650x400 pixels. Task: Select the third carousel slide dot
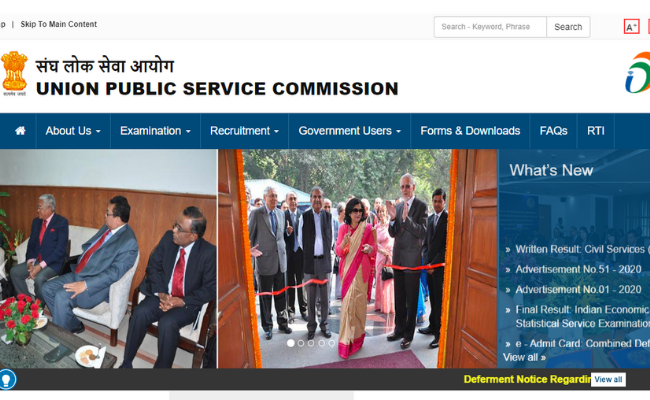(x=311, y=343)
